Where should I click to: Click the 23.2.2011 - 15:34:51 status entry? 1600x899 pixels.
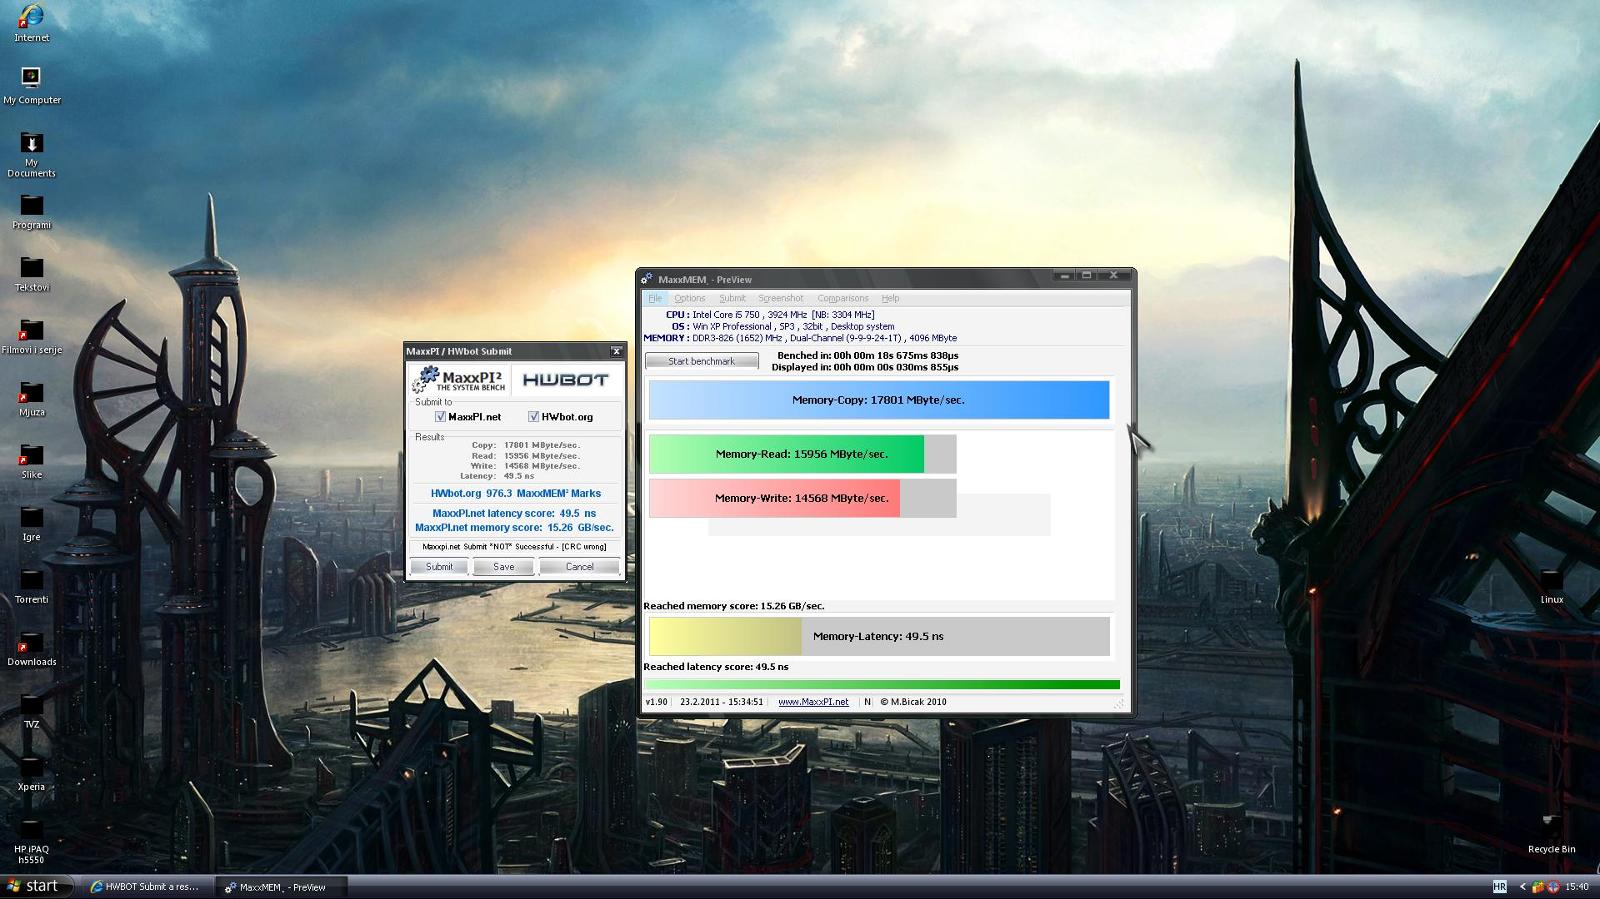point(722,702)
